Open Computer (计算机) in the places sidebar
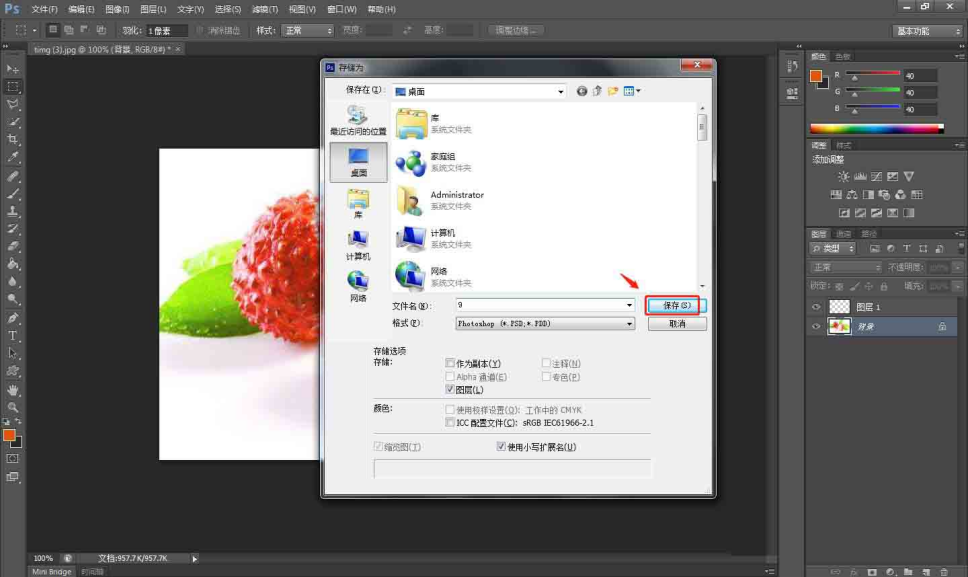The height and width of the screenshot is (577, 968). [358, 244]
